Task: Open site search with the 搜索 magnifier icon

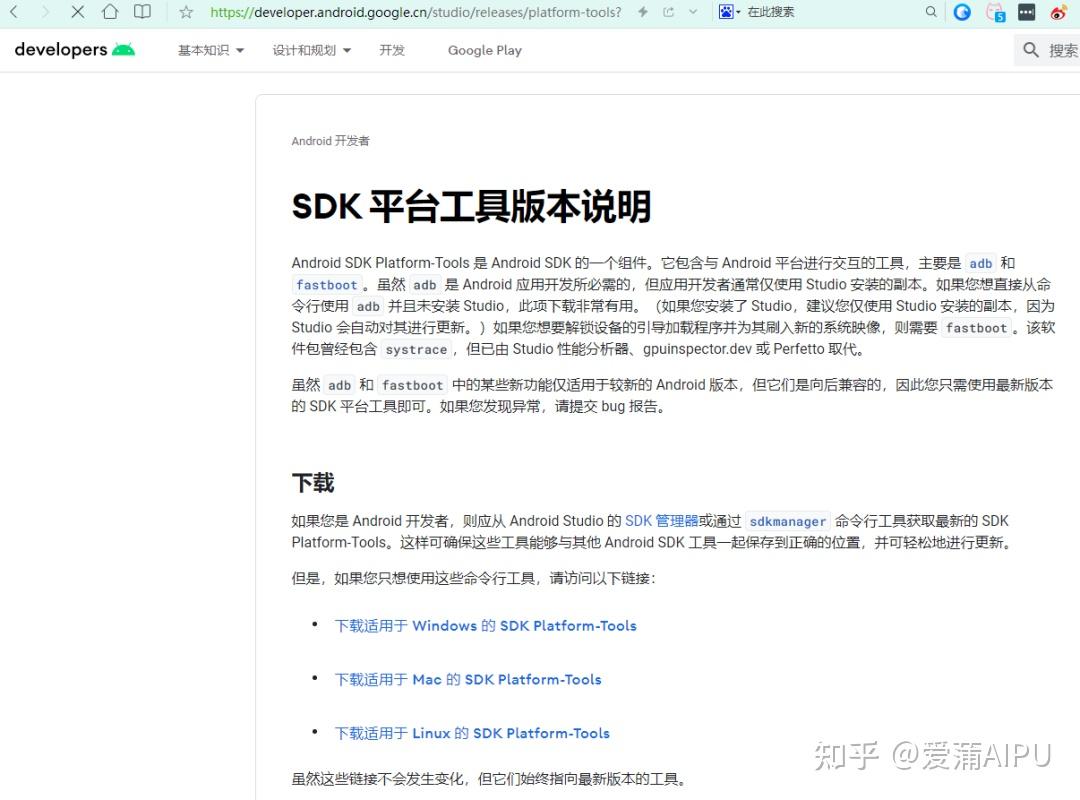Action: point(1030,49)
